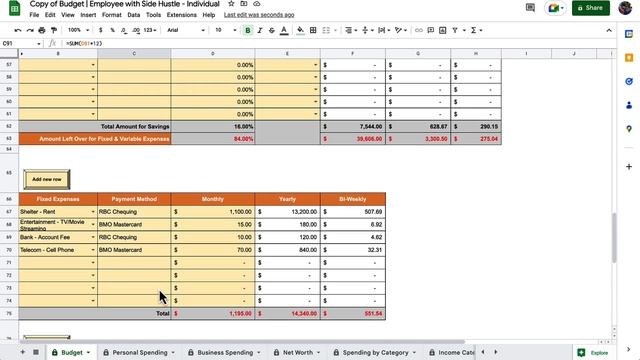Get add-ons with plus icon

point(629,167)
